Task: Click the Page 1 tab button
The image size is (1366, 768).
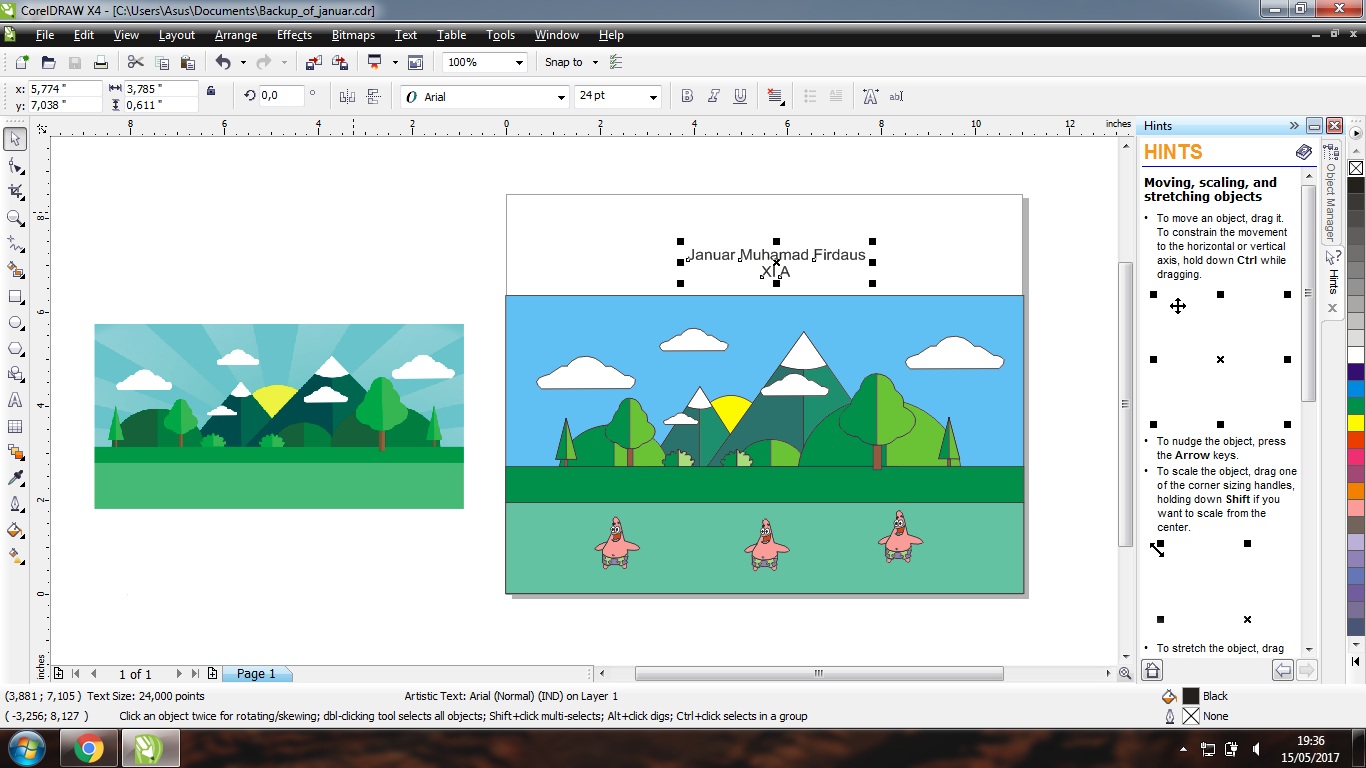Action: (257, 673)
